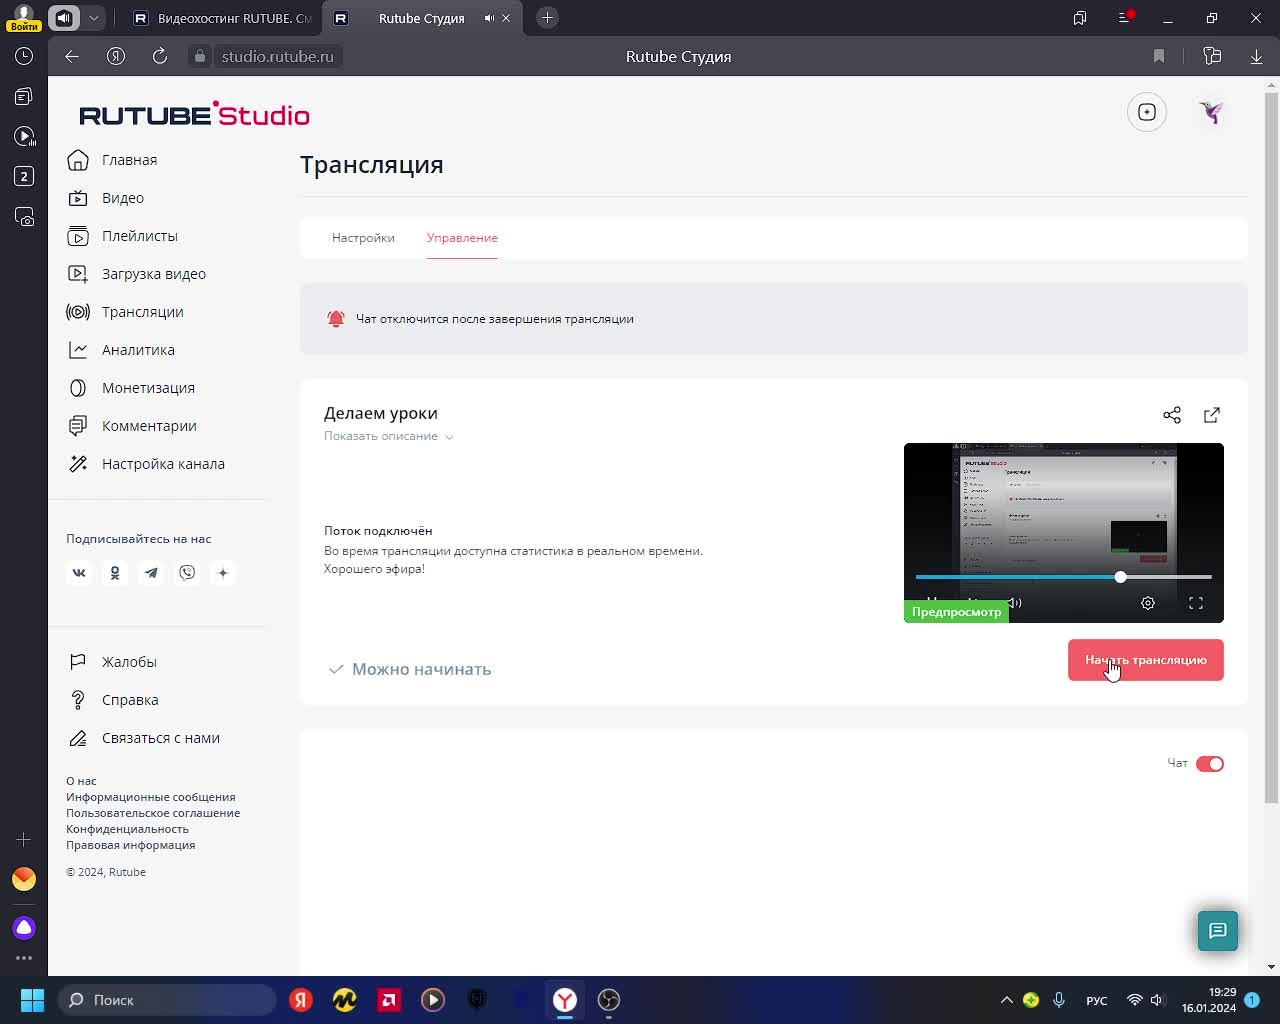Open browser downloads arrow icon
This screenshot has height=1024, width=1280.
pos(1256,56)
